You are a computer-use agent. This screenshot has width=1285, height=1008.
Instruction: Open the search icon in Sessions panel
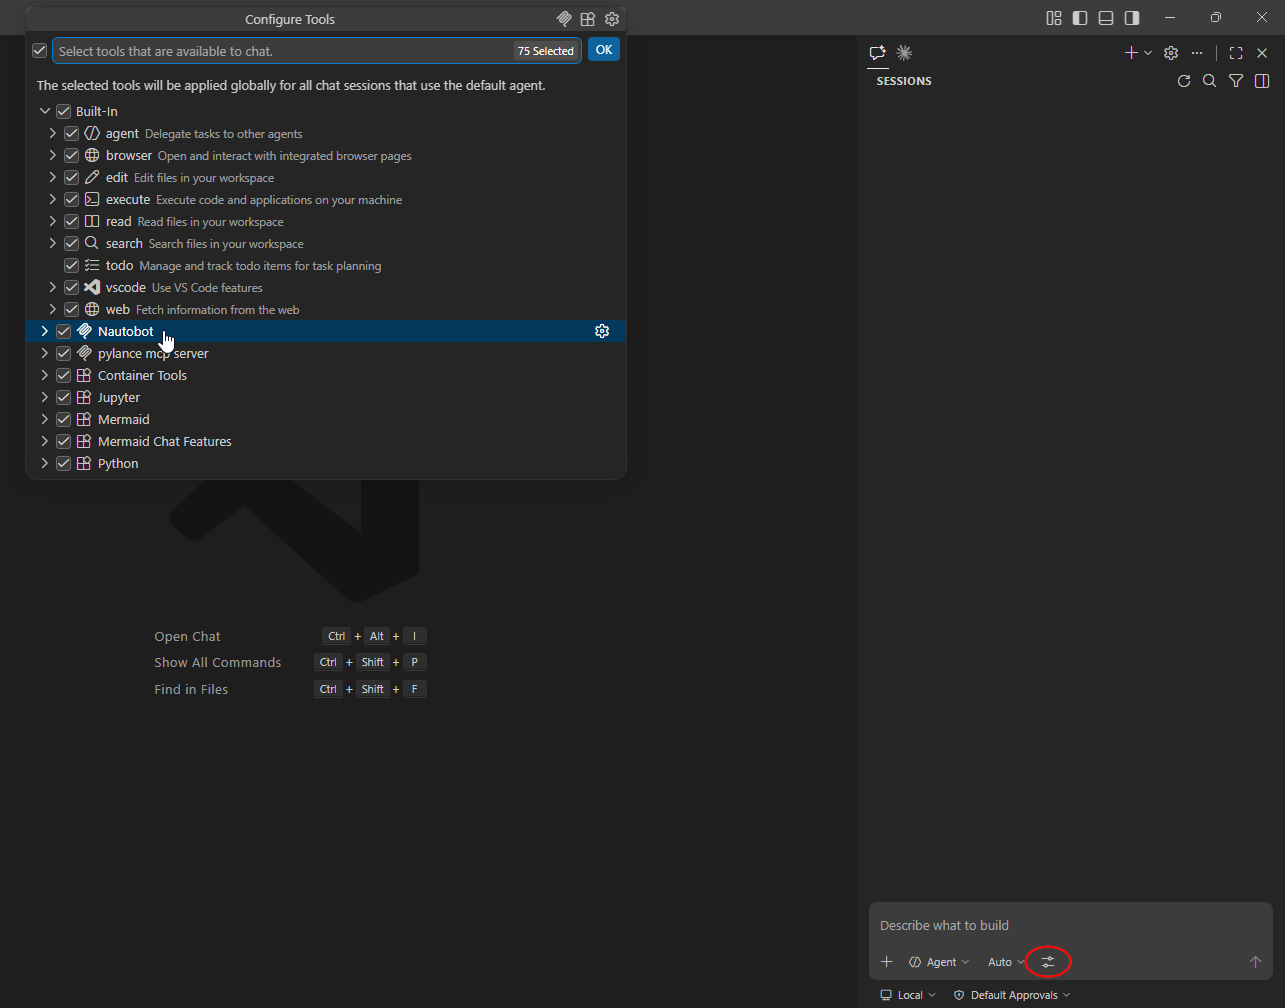tap(1210, 81)
